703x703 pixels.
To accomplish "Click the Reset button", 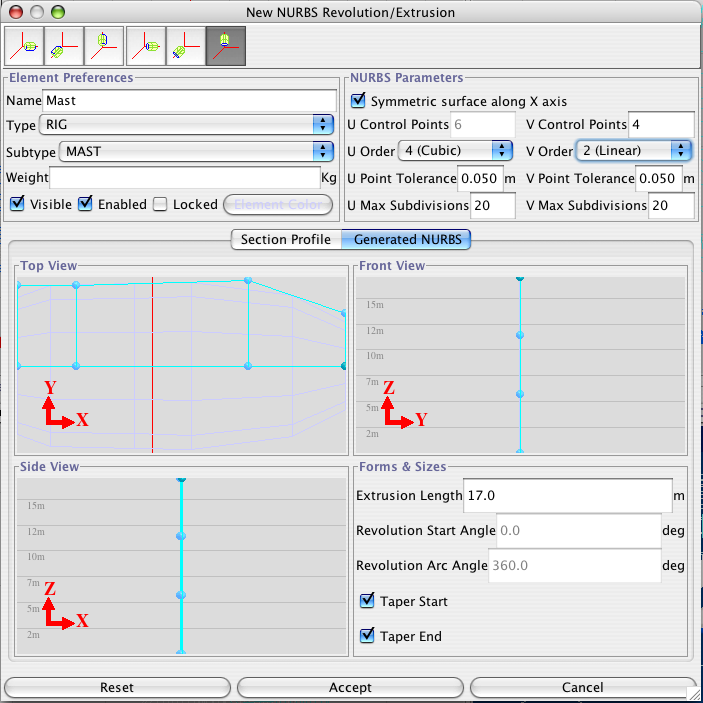I will [117, 688].
